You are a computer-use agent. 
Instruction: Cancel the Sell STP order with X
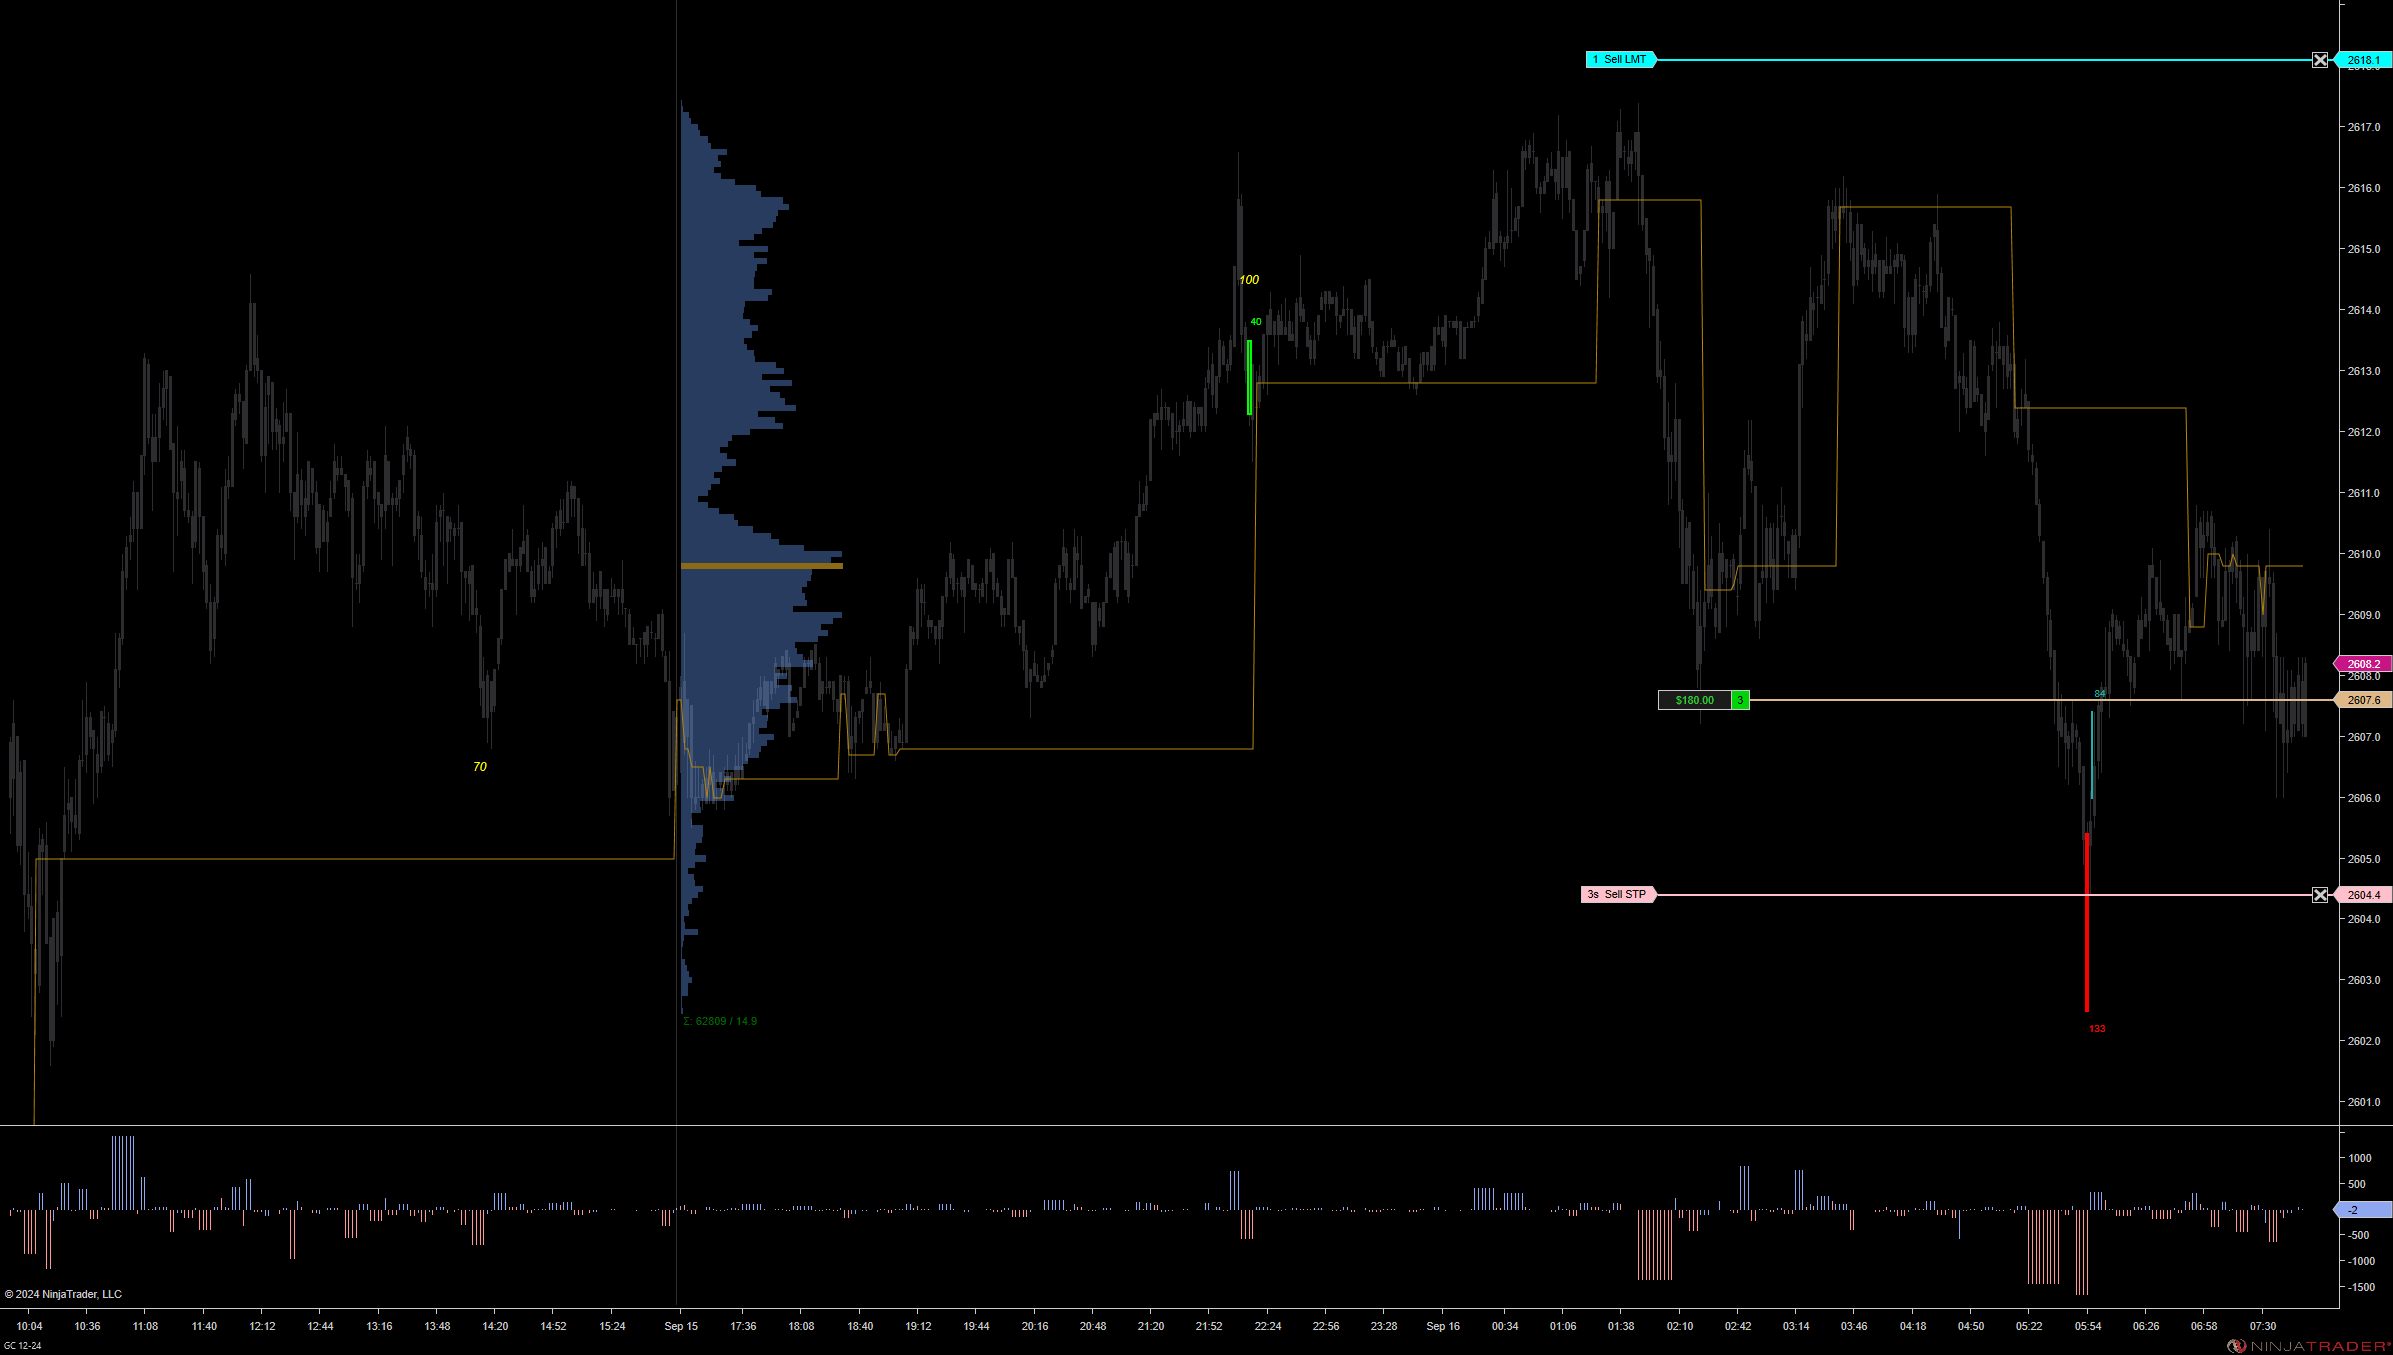click(2320, 895)
